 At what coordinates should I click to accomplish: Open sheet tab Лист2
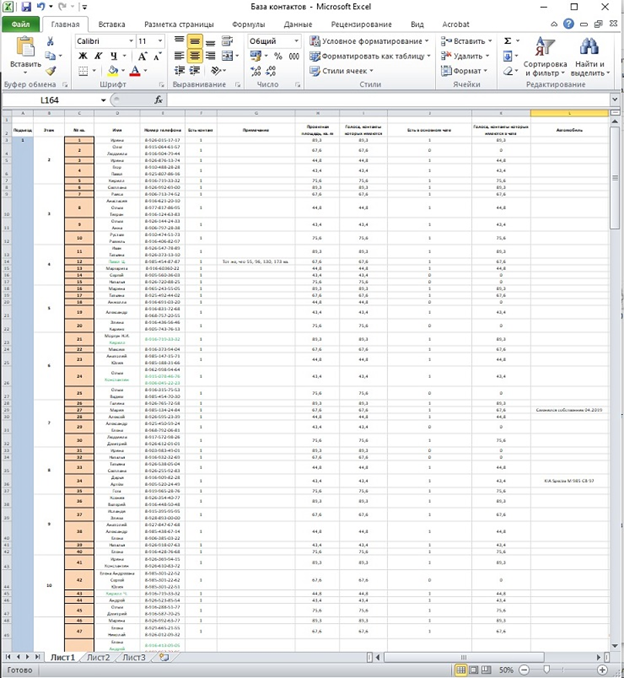click(99, 657)
